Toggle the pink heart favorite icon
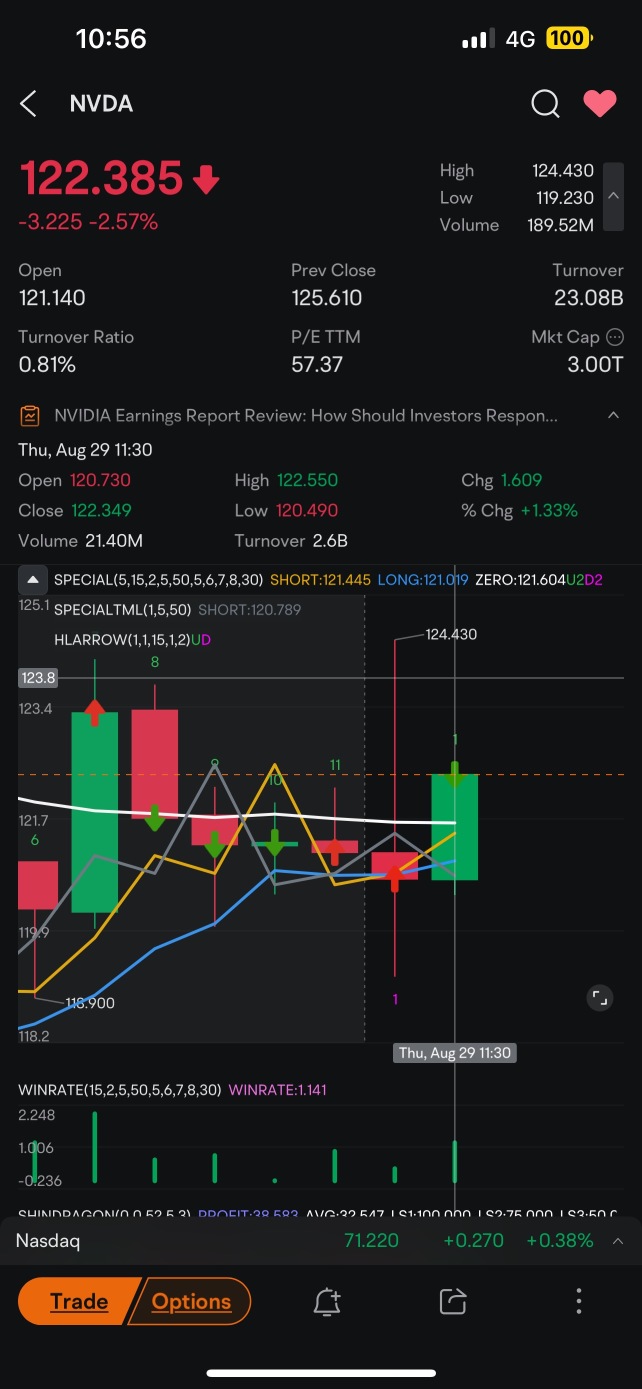Viewport: 642px width, 1389px height. pos(600,103)
